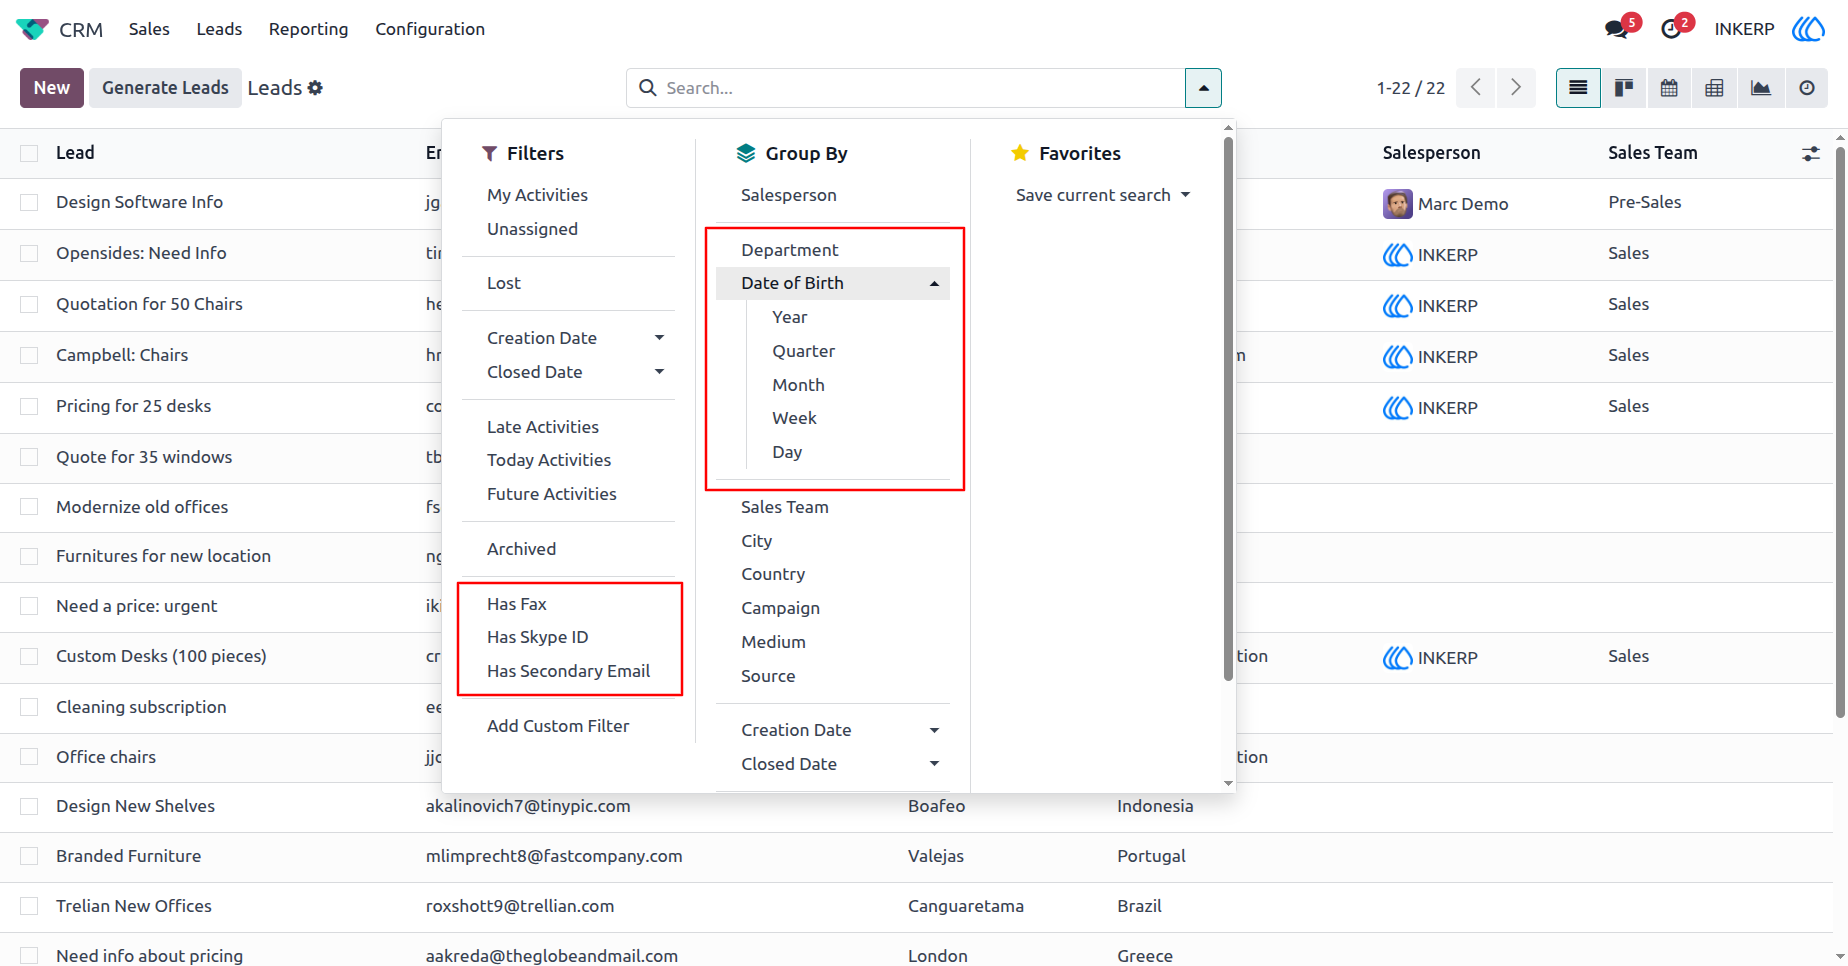Group leads by Department

pos(790,250)
